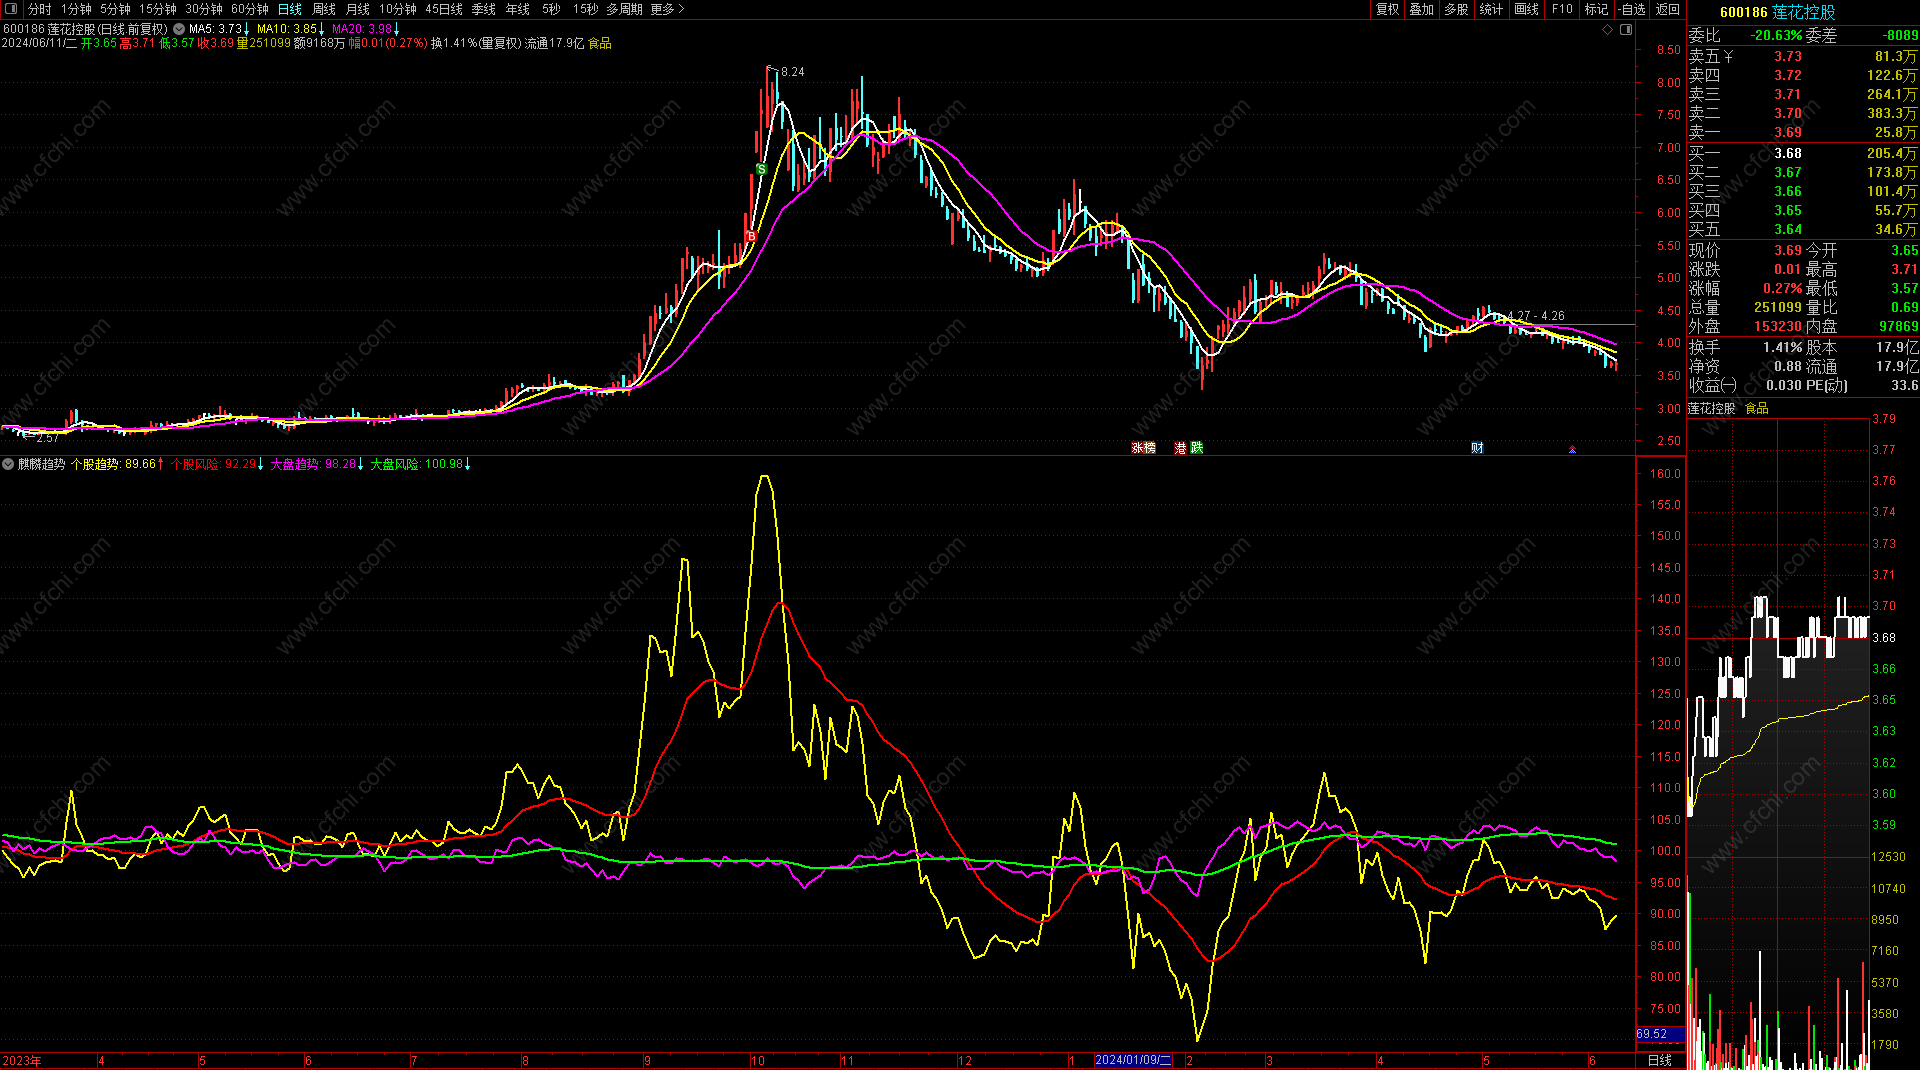
Task: Select the 45日线 period
Action: [444, 9]
